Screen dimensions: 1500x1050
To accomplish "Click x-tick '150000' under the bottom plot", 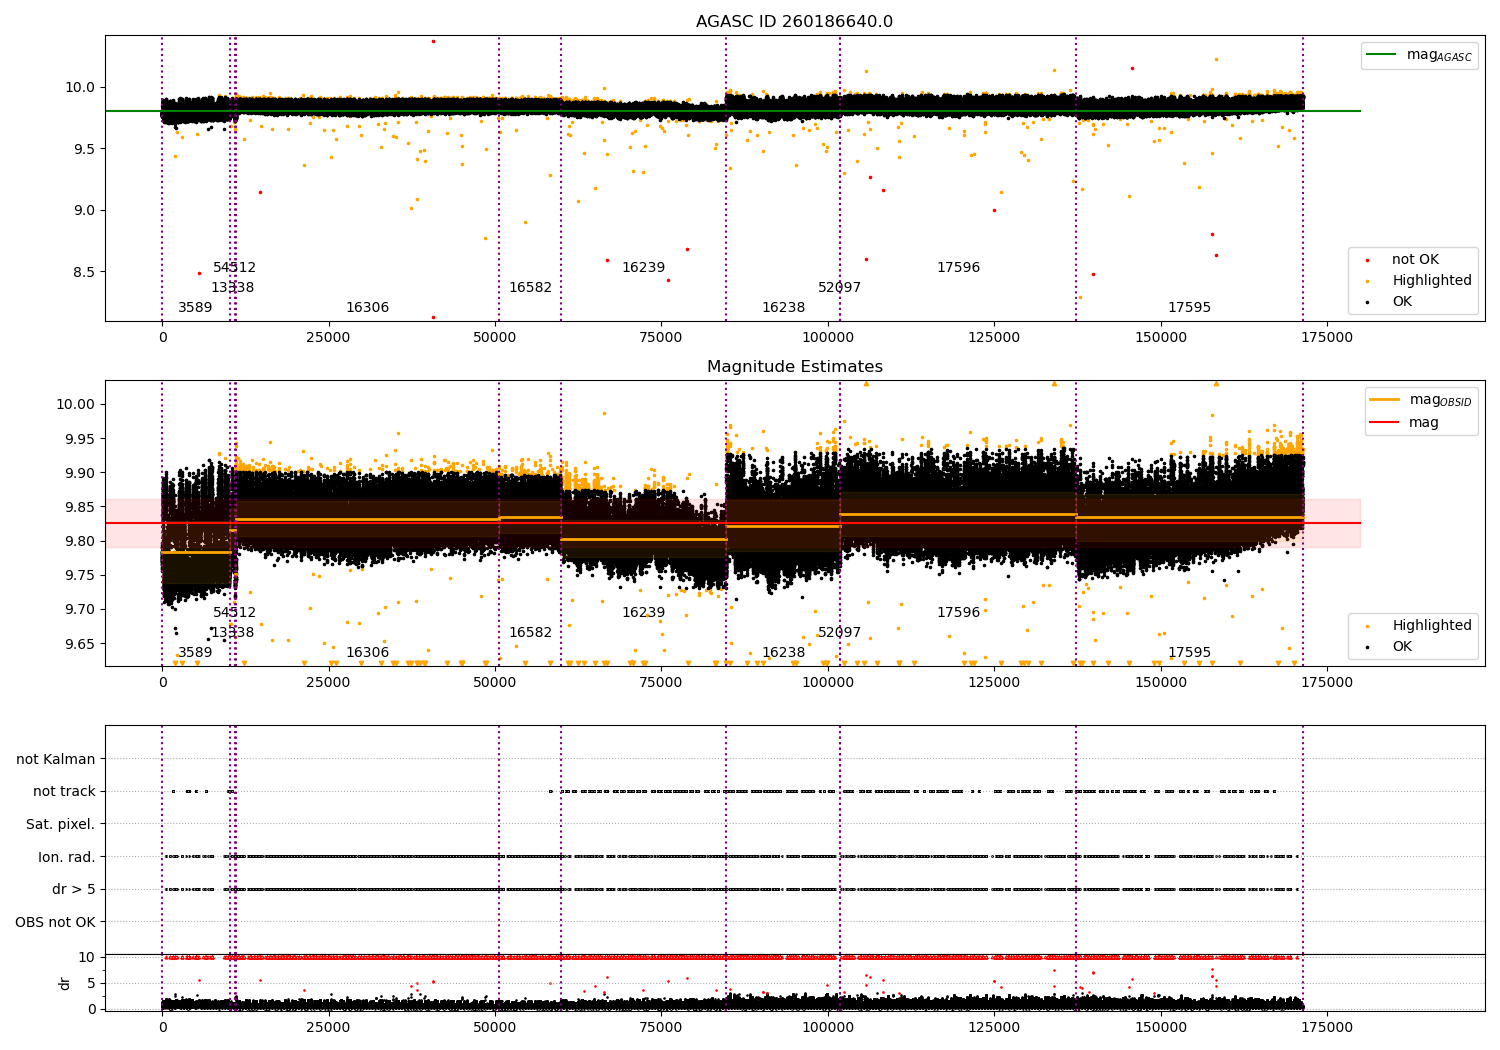I will 1161,1028.
